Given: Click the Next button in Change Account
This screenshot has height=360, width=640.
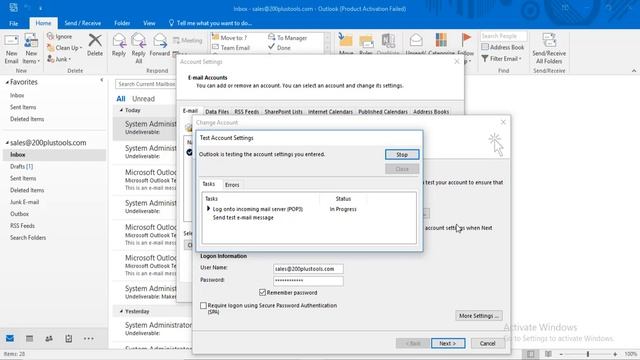Looking at the screenshot, I should coord(448,343).
